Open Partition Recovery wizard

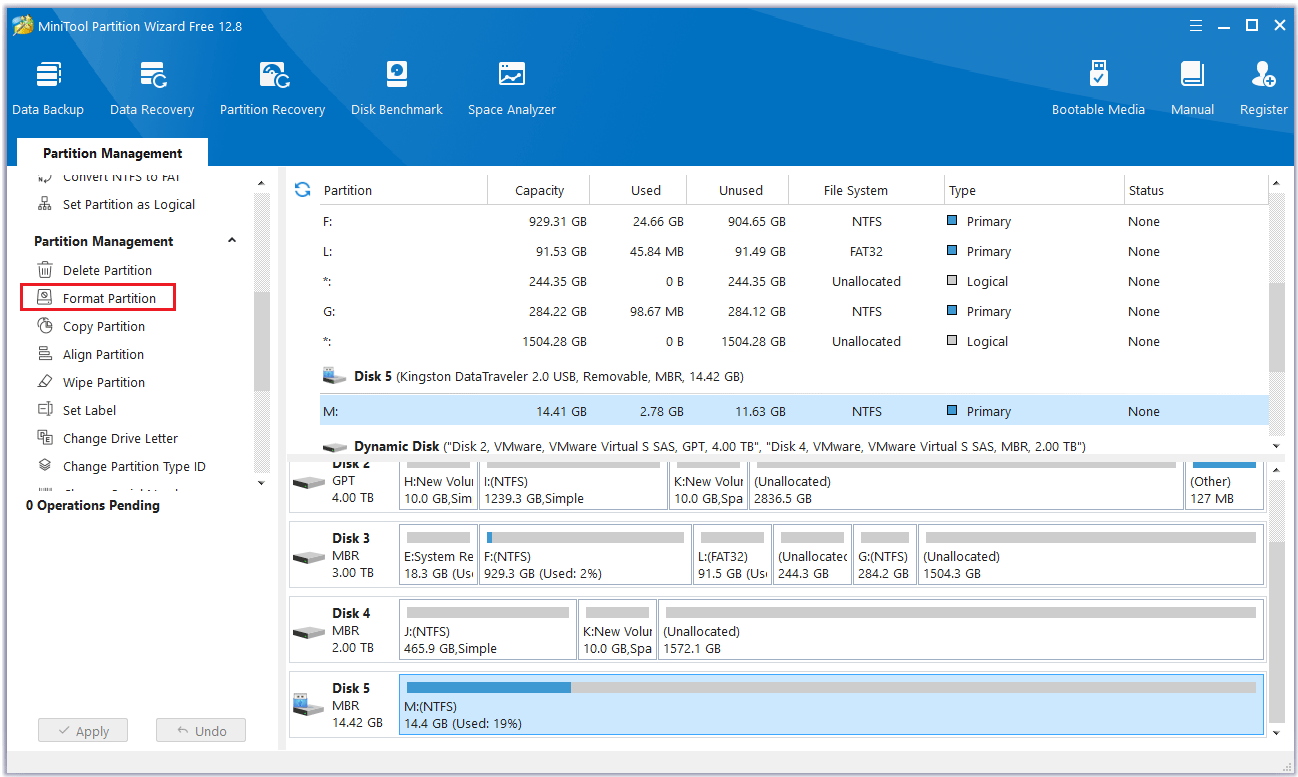tap(272, 89)
